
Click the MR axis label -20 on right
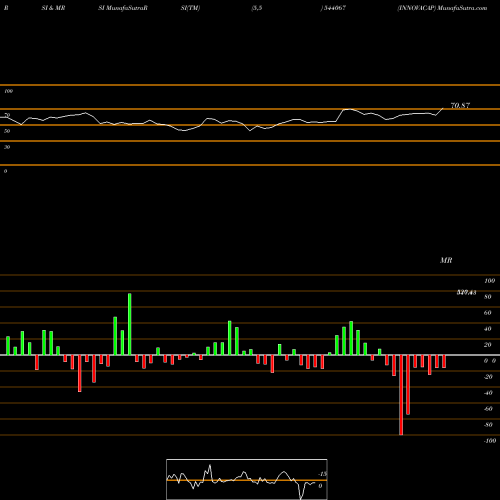coord(488,377)
